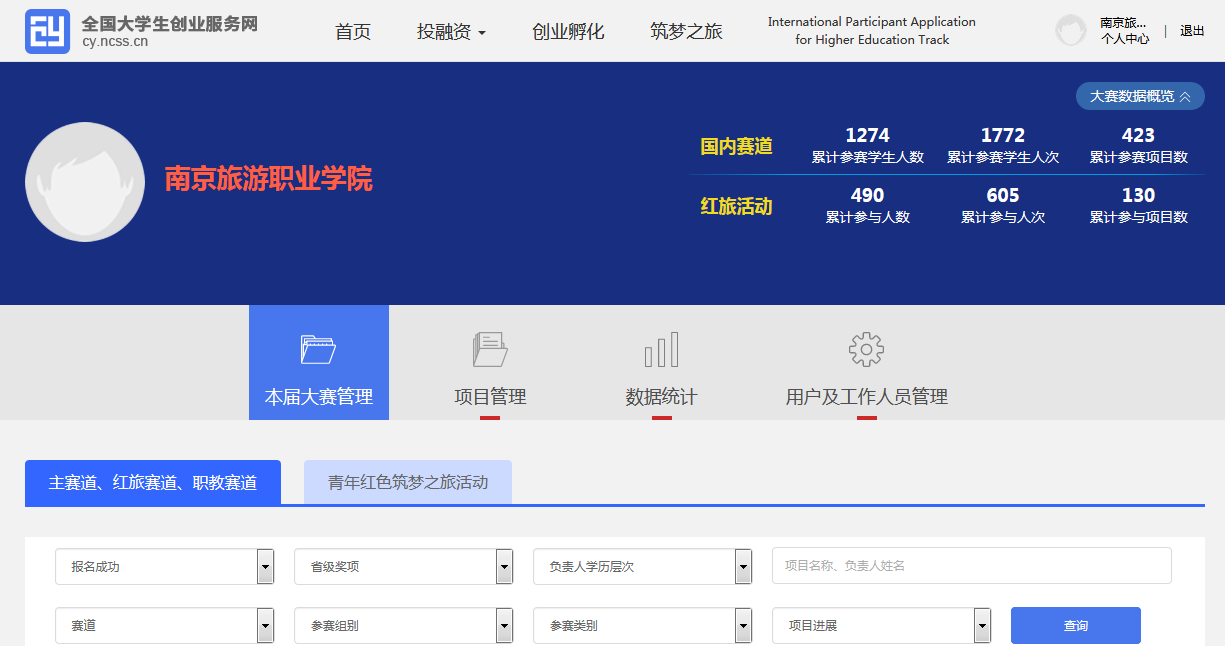
Task: Expand the 负责人学历层次 dropdown
Action: point(642,567)
